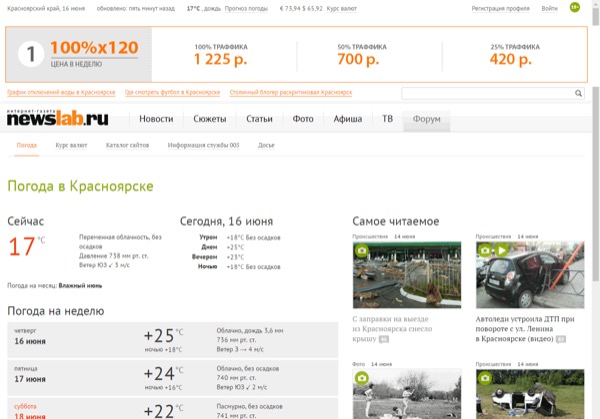
Task: Switch to the Курс валют tab
Action: click(x=71, y=145)
